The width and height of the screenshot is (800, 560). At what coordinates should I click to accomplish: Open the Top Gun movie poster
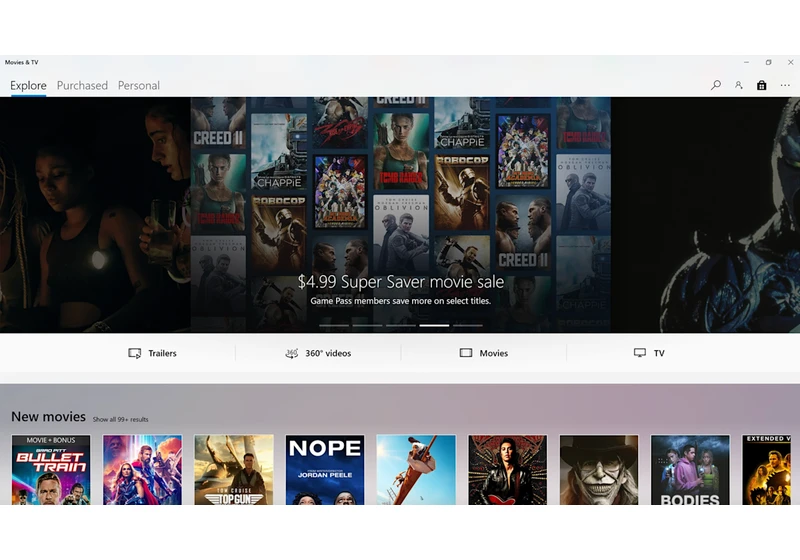234,470
